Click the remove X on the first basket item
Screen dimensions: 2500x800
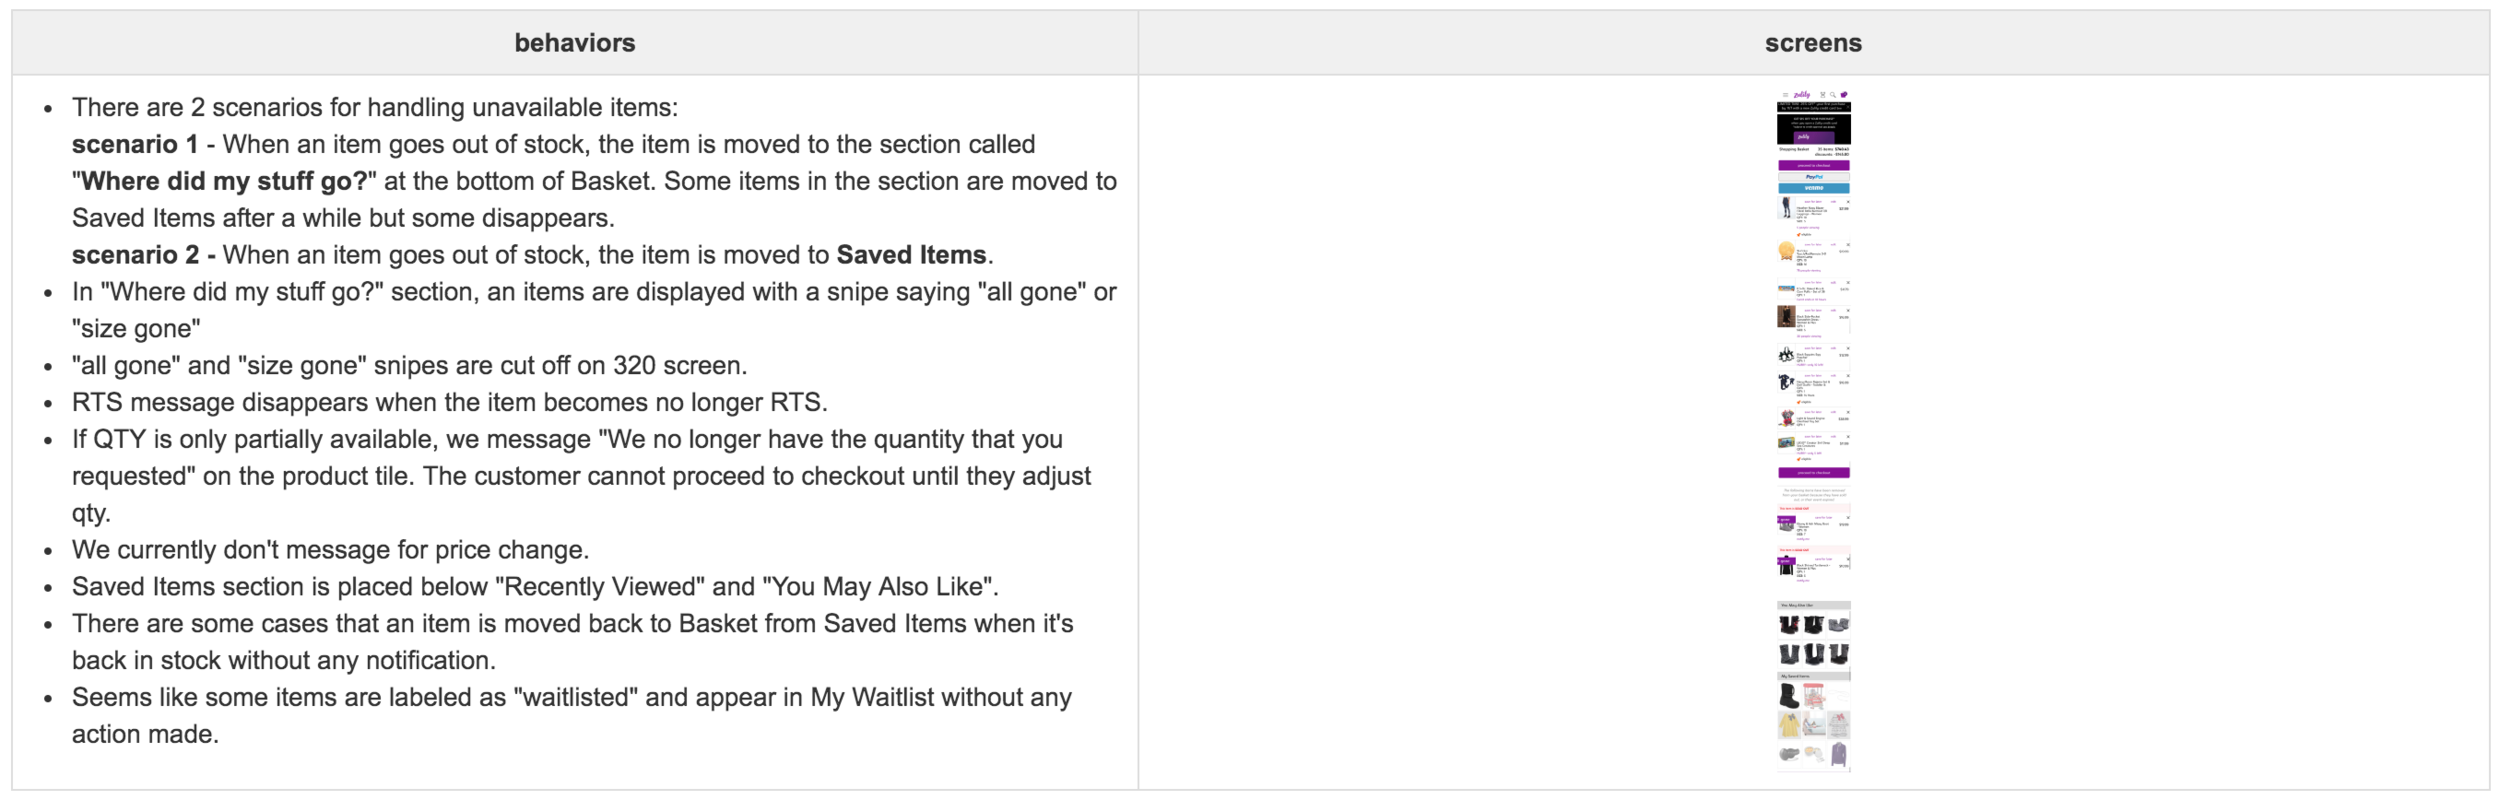(1847, 202)
